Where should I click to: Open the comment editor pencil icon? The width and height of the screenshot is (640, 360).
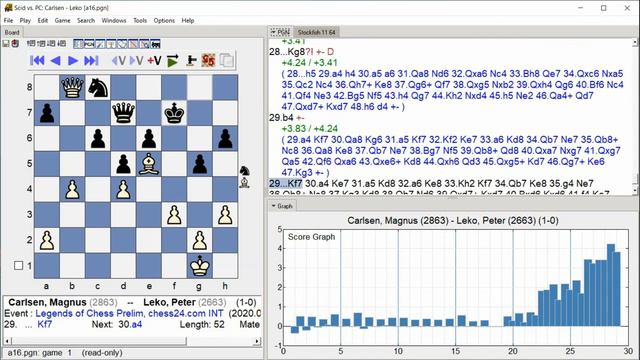(100, 44)
